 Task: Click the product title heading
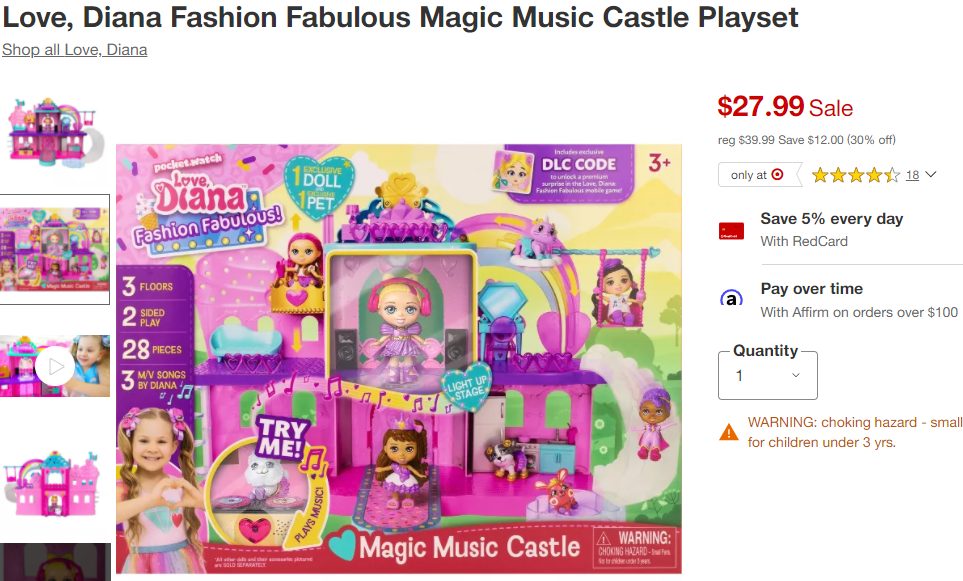pos(400,18)
